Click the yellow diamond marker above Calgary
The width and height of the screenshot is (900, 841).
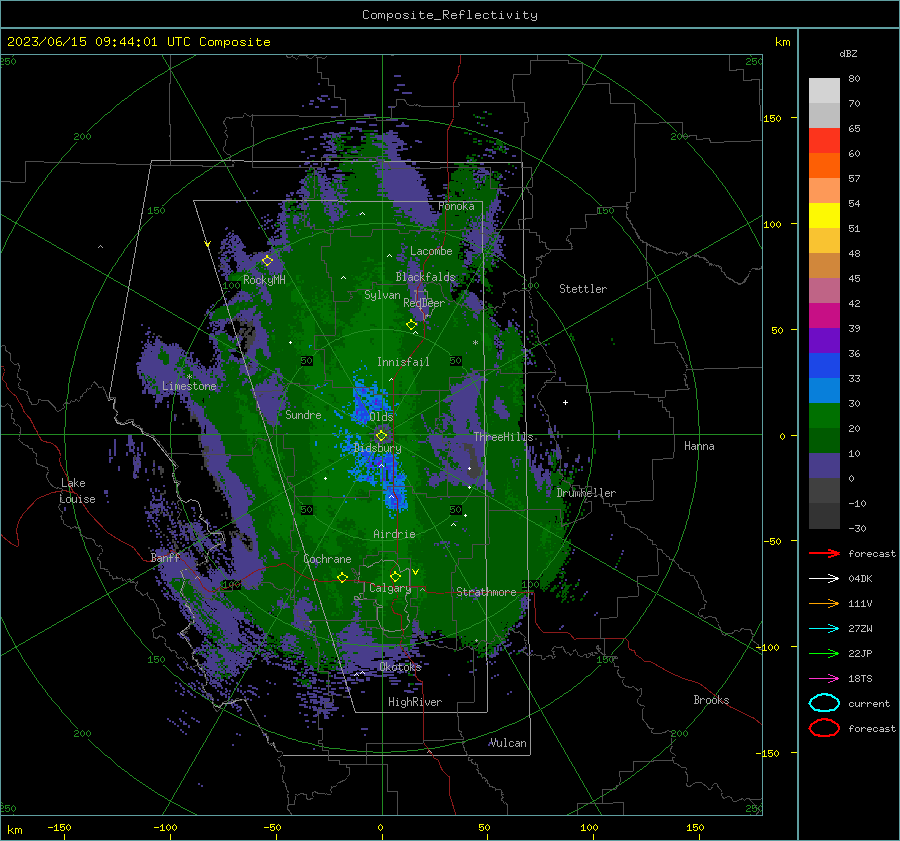coord(395,576)
